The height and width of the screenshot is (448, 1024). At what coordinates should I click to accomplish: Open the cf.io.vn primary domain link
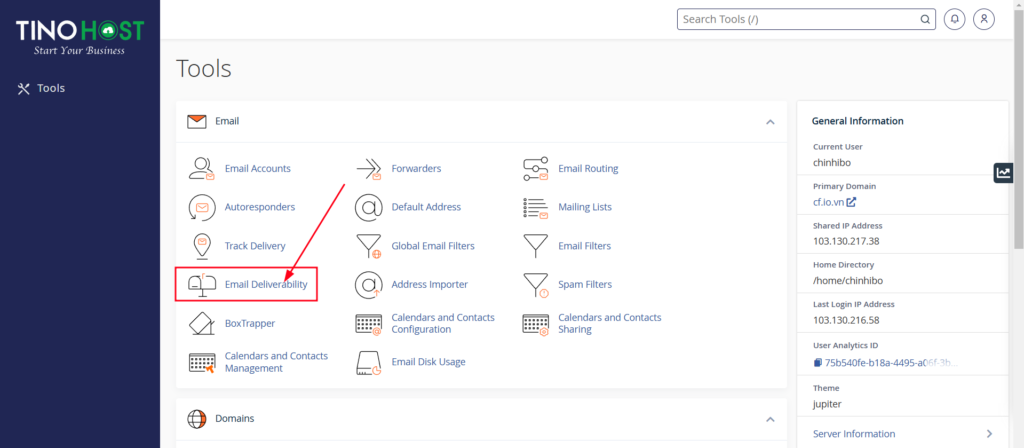[x=834, y=202]
